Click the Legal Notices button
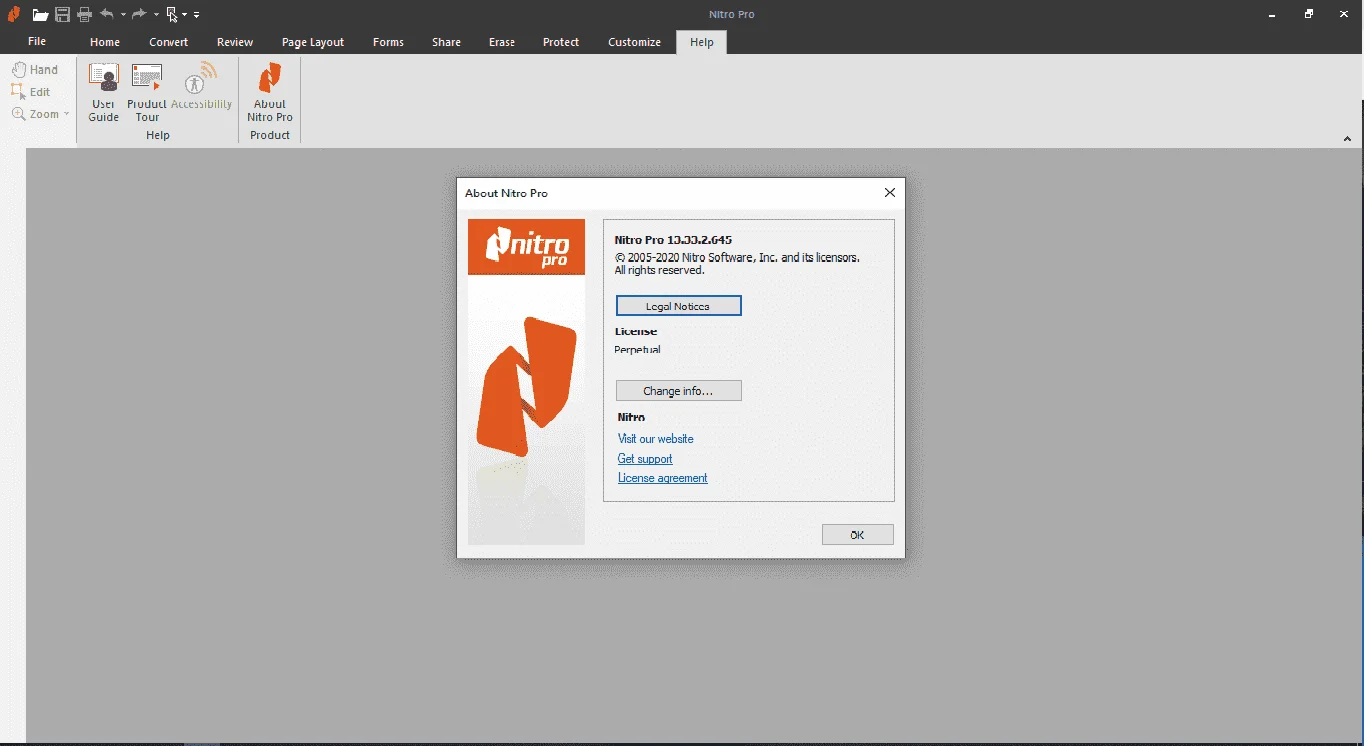This screenshot has height=746, width=1370. pos(678,306)
